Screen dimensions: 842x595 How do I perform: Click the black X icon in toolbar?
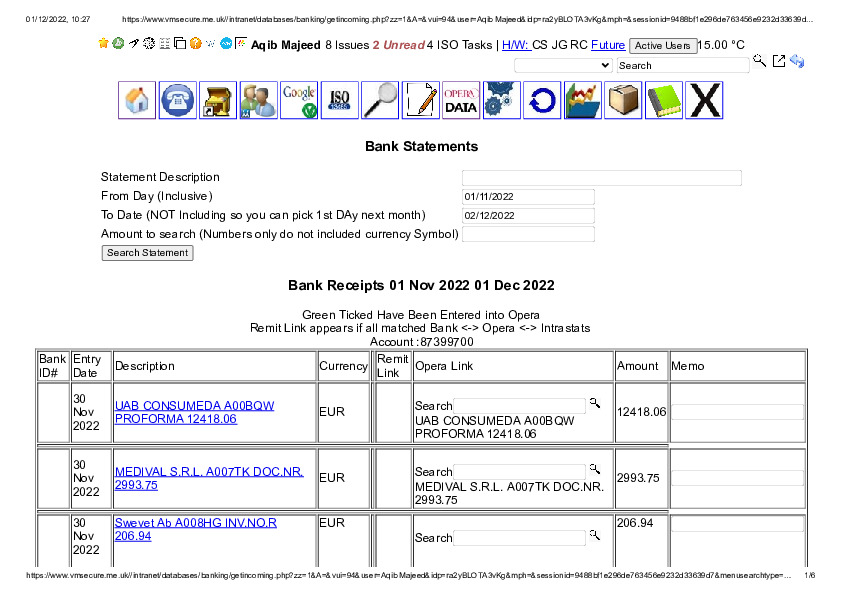[x=704, y=101]
